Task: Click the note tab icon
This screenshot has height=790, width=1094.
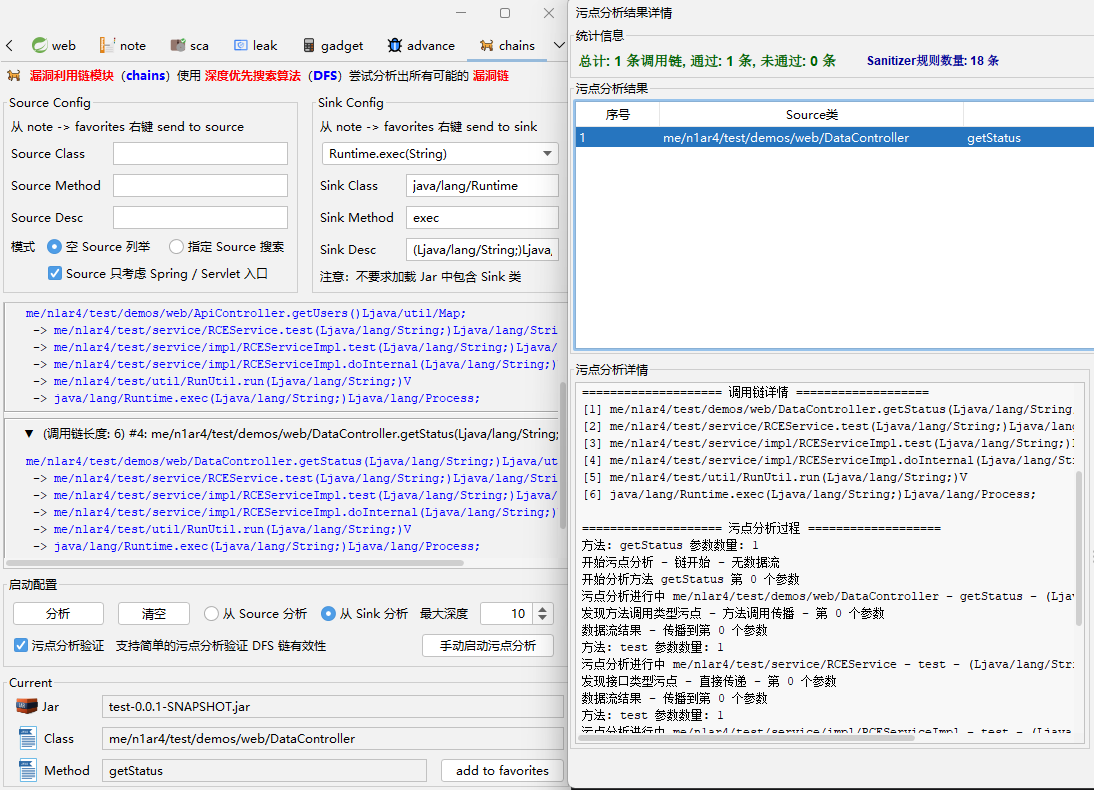Action: tap(107, 45)
